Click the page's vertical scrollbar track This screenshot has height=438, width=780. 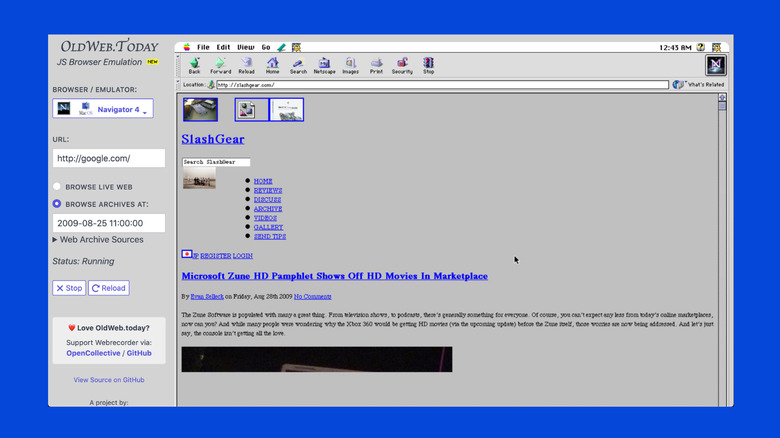point(722,250)
